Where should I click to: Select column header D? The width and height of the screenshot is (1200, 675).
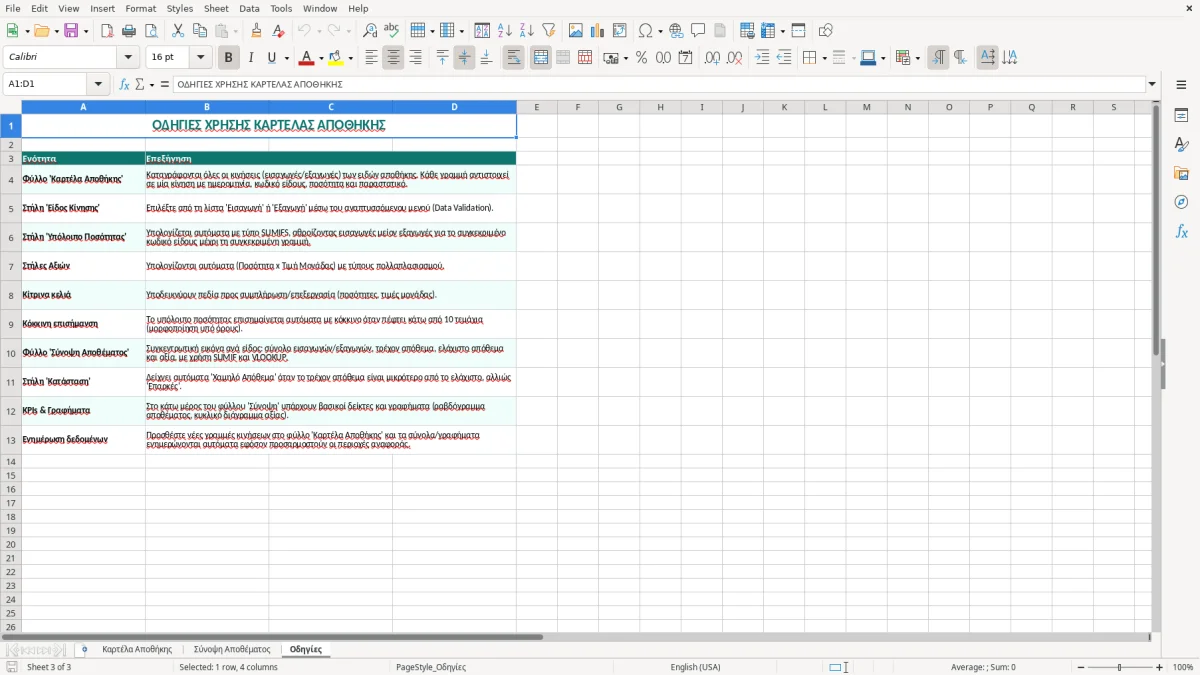[454, 107]
